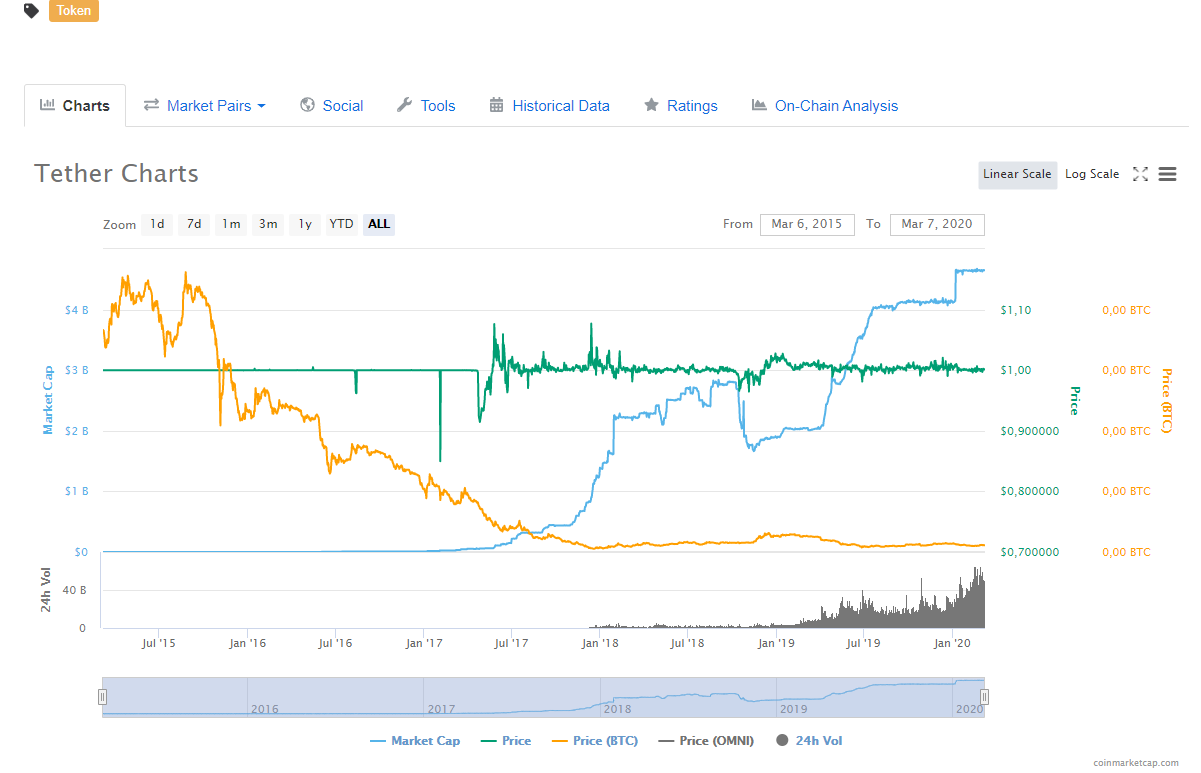Toggle Market Cap series in legend
The height and width of the screenshot is (773, 1201).
point(415,741)
